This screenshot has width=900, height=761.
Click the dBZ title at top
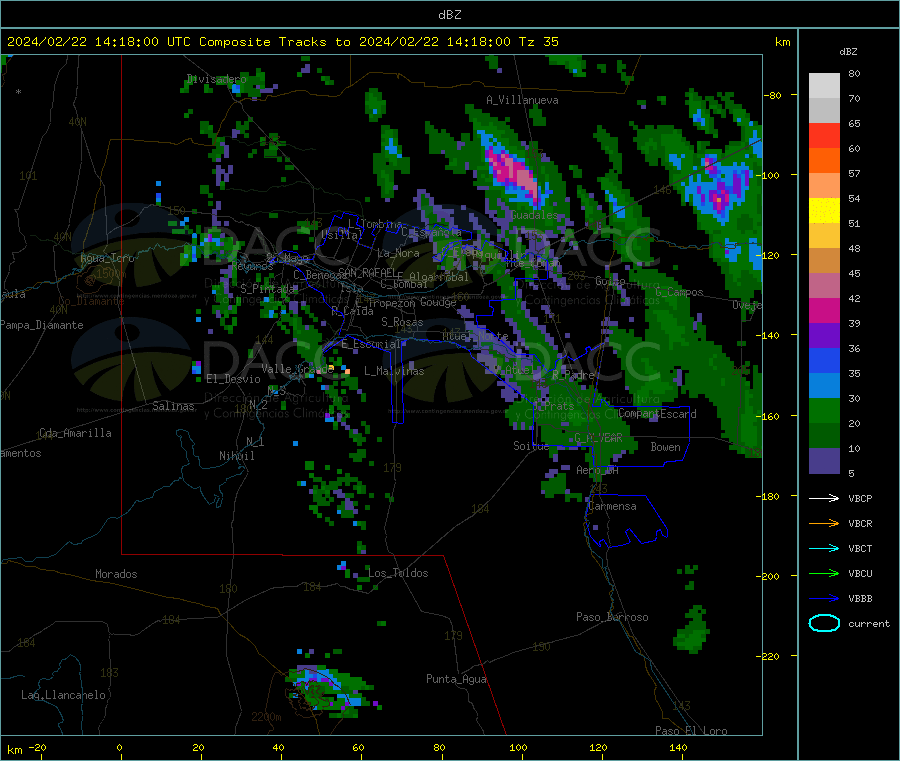(x=449, y=15)
